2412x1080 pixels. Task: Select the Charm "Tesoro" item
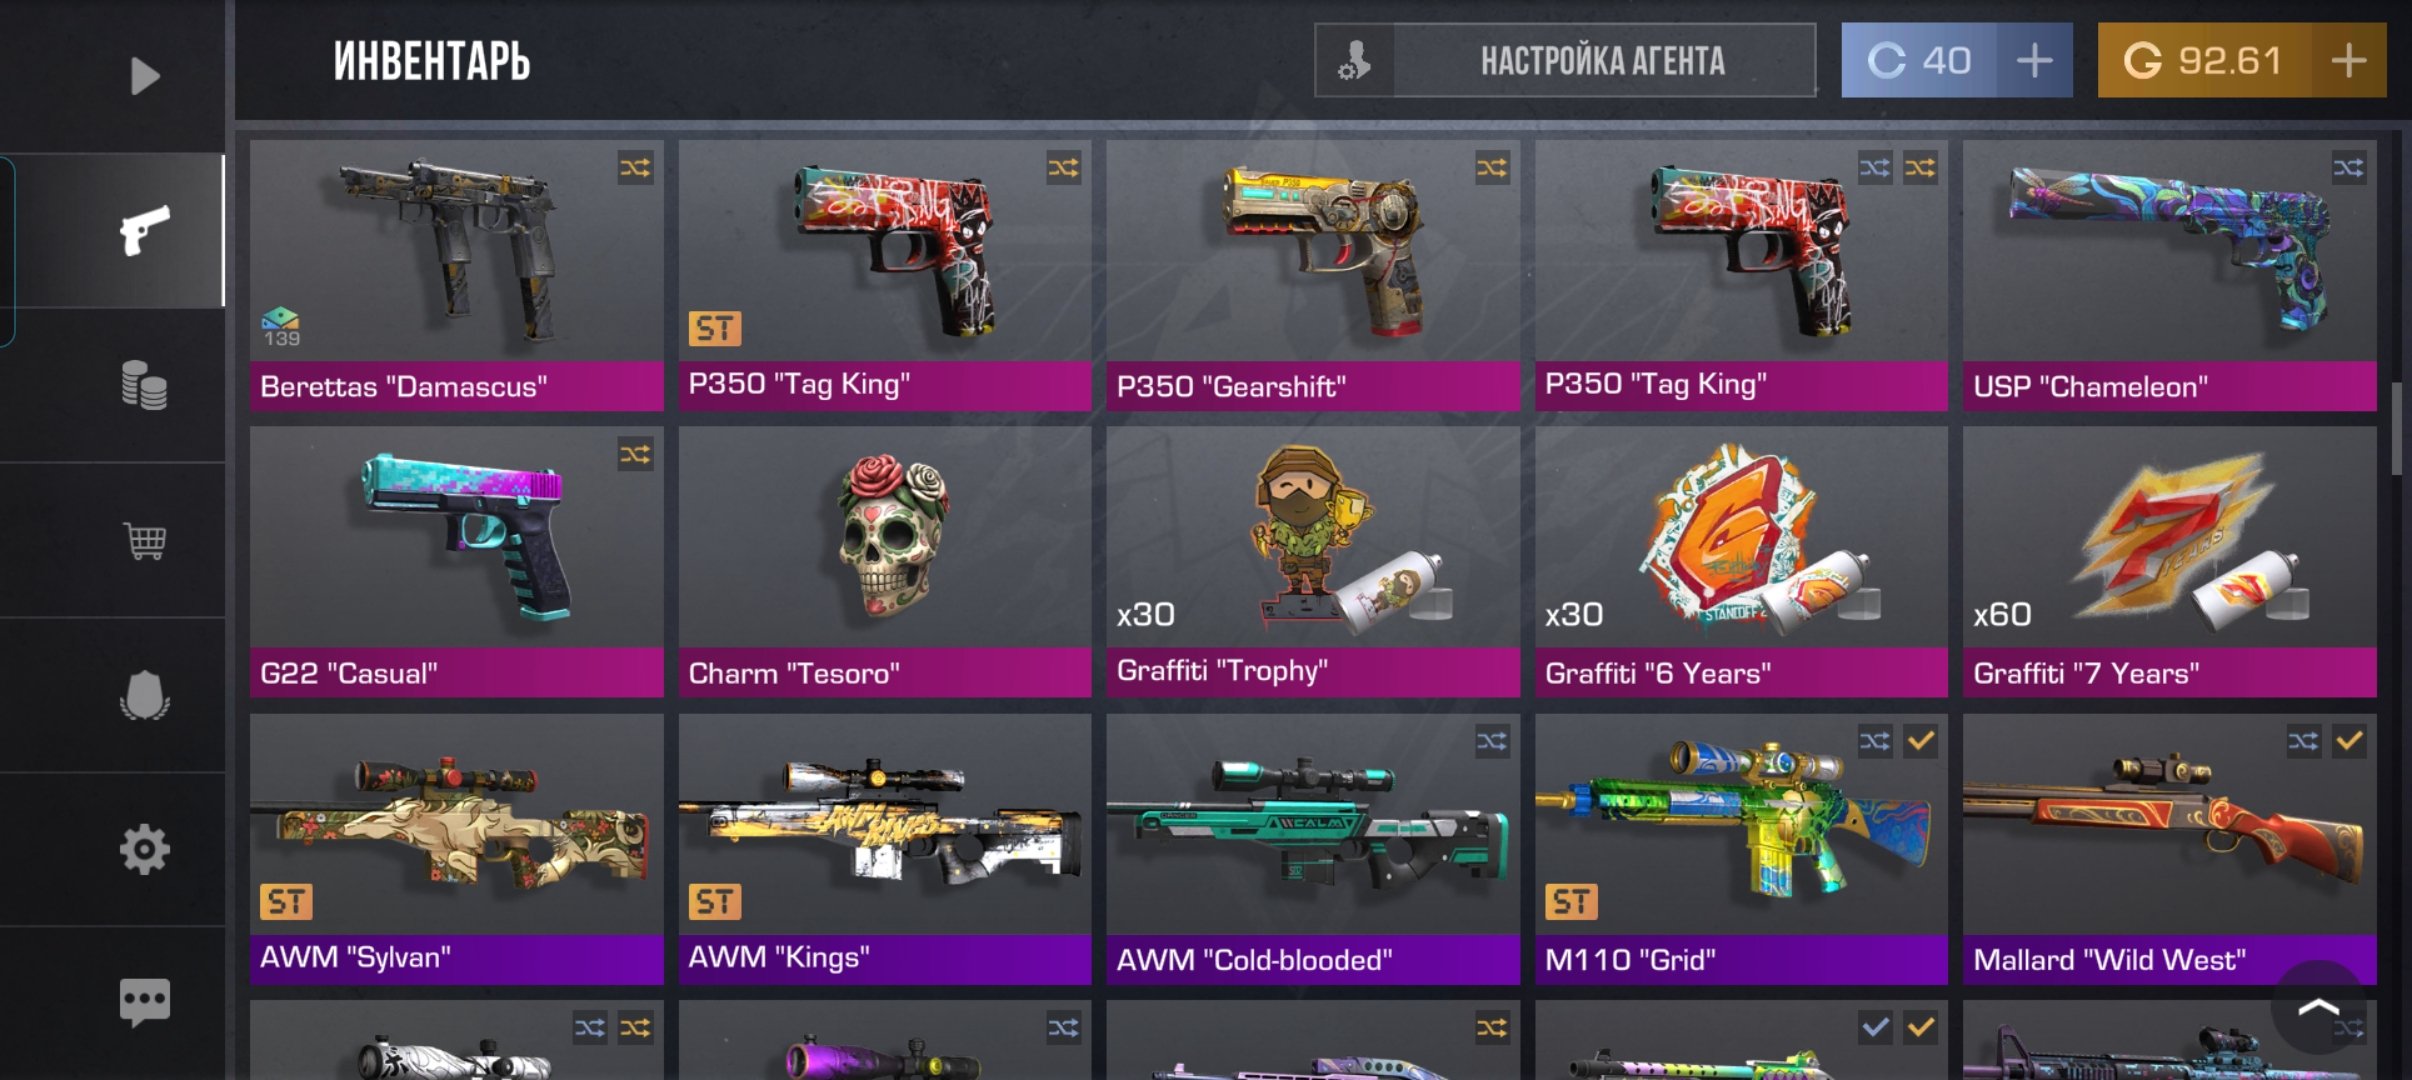[x=884, y=562]
